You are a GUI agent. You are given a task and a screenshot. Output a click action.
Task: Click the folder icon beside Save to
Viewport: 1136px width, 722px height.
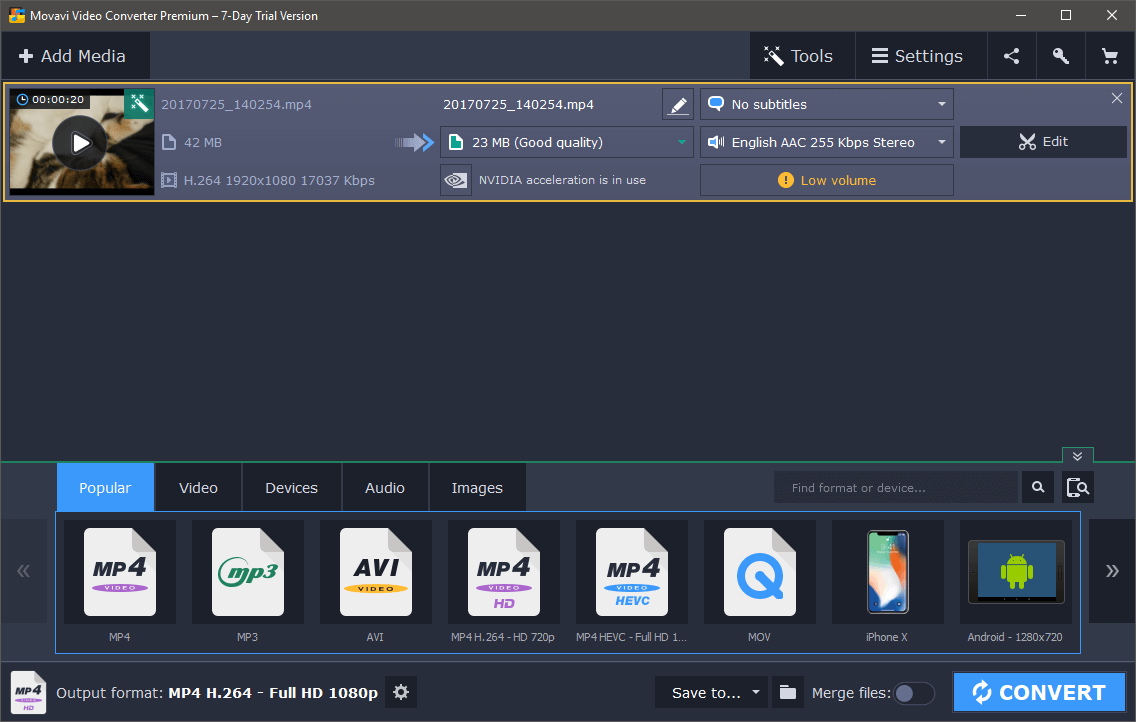[787, 692]
